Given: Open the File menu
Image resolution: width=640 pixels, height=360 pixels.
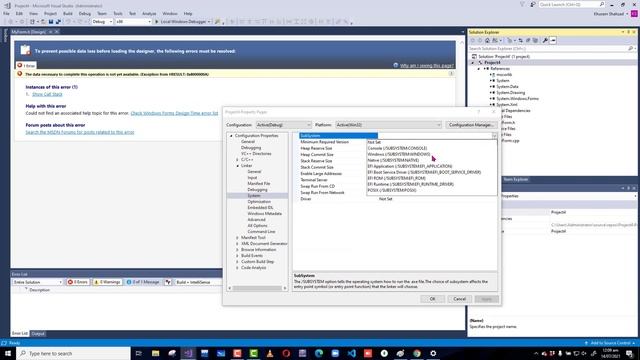Looking at the screenshot, I should (6, 13).
